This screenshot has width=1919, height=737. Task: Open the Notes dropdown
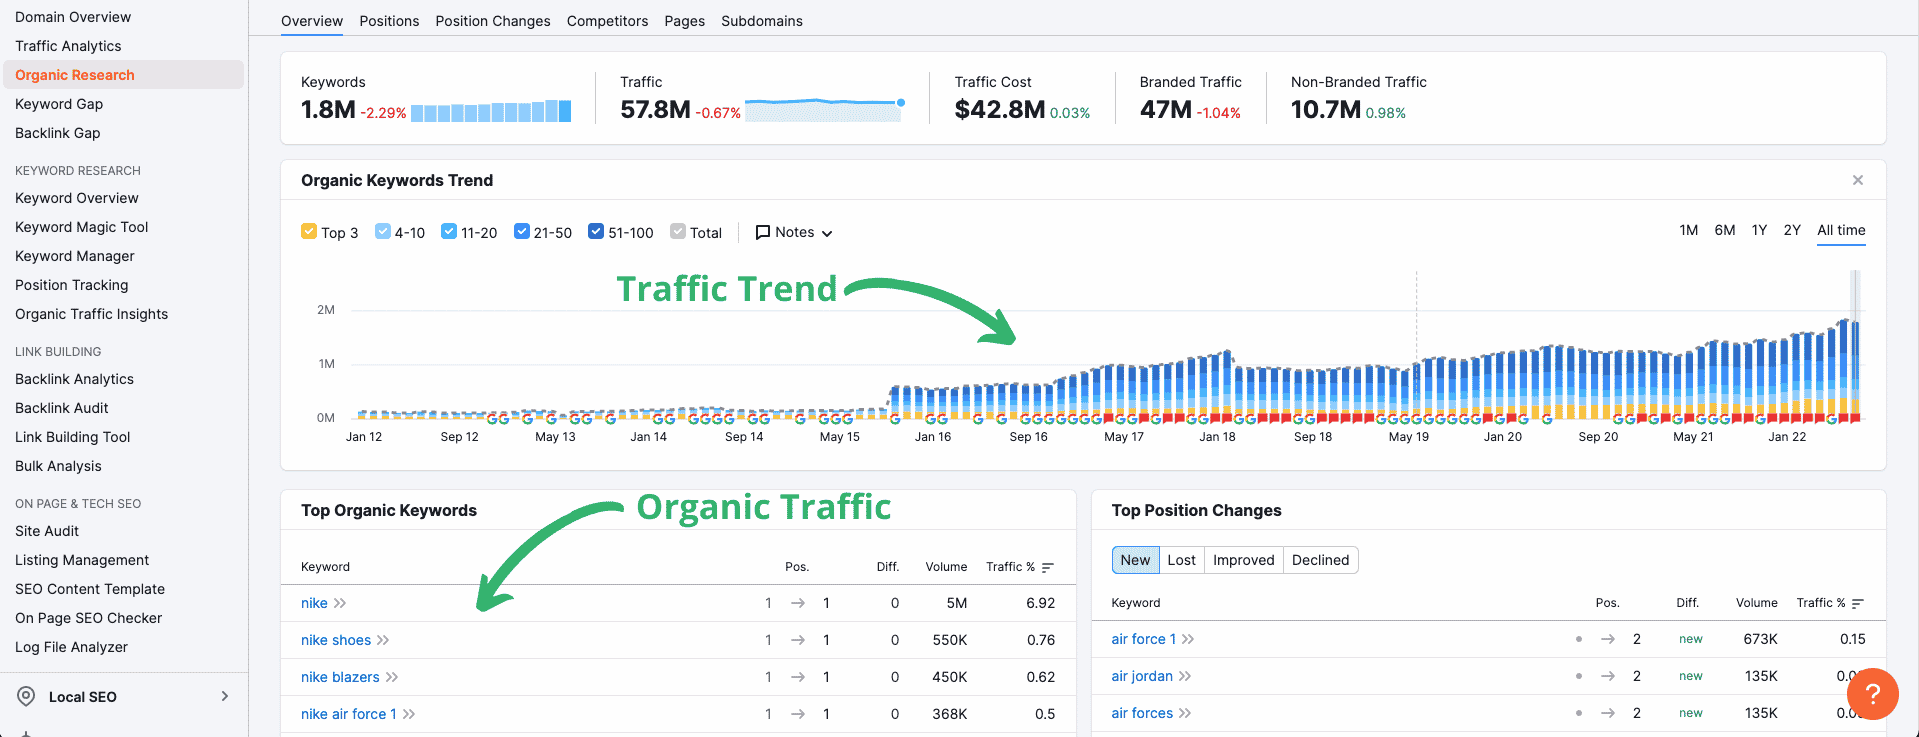pyautogui.click(x=794, y=232)
